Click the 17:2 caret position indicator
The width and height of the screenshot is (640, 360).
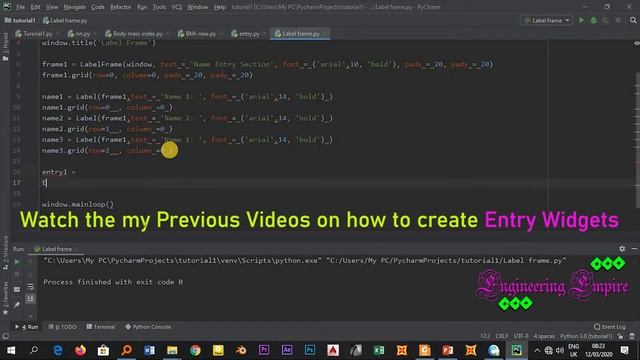485,336
